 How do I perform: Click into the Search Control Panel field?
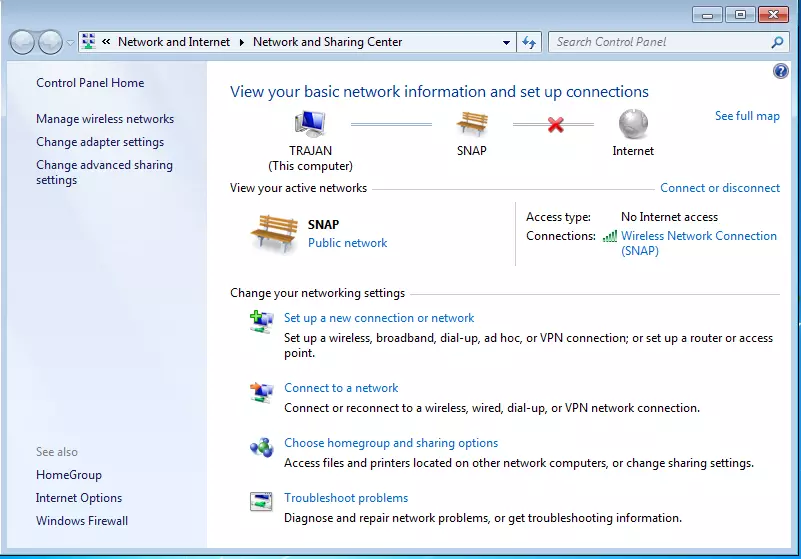click(660, 42)
